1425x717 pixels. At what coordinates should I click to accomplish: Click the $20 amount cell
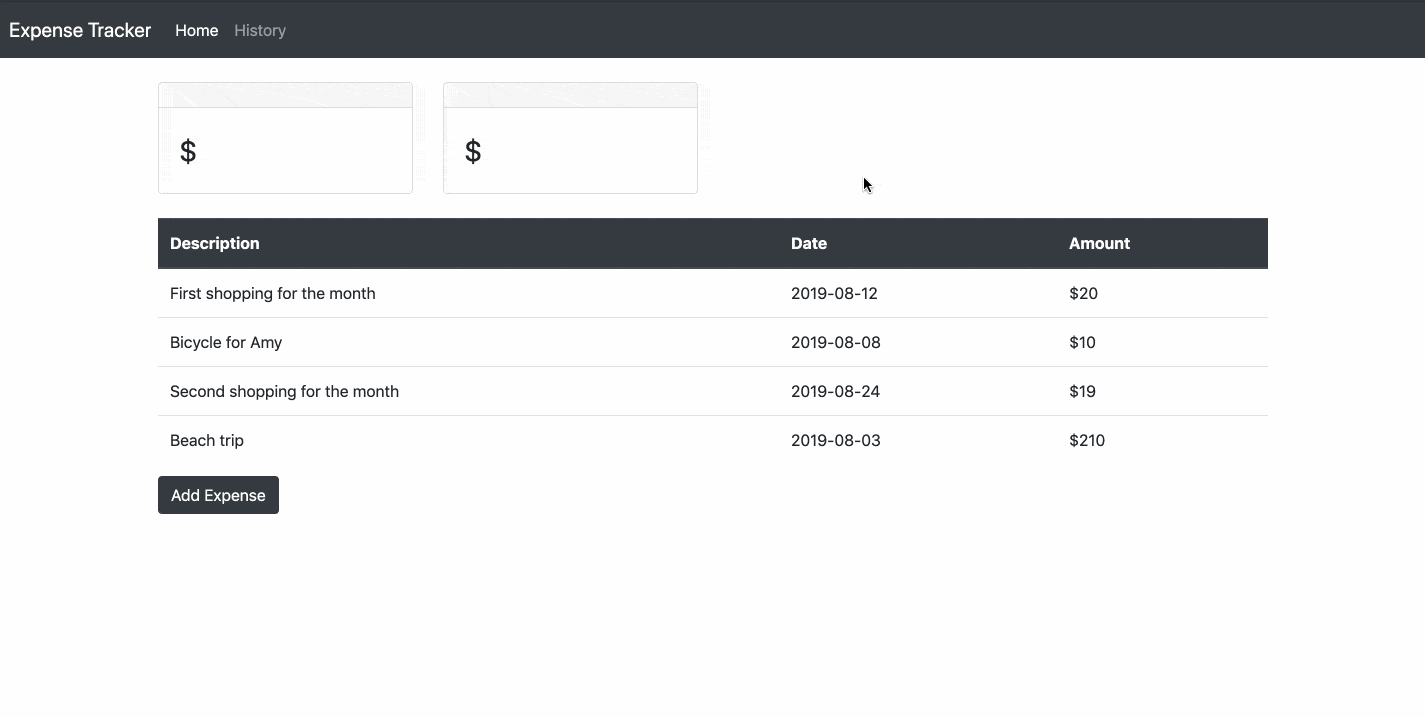(x=1082, y=293)
